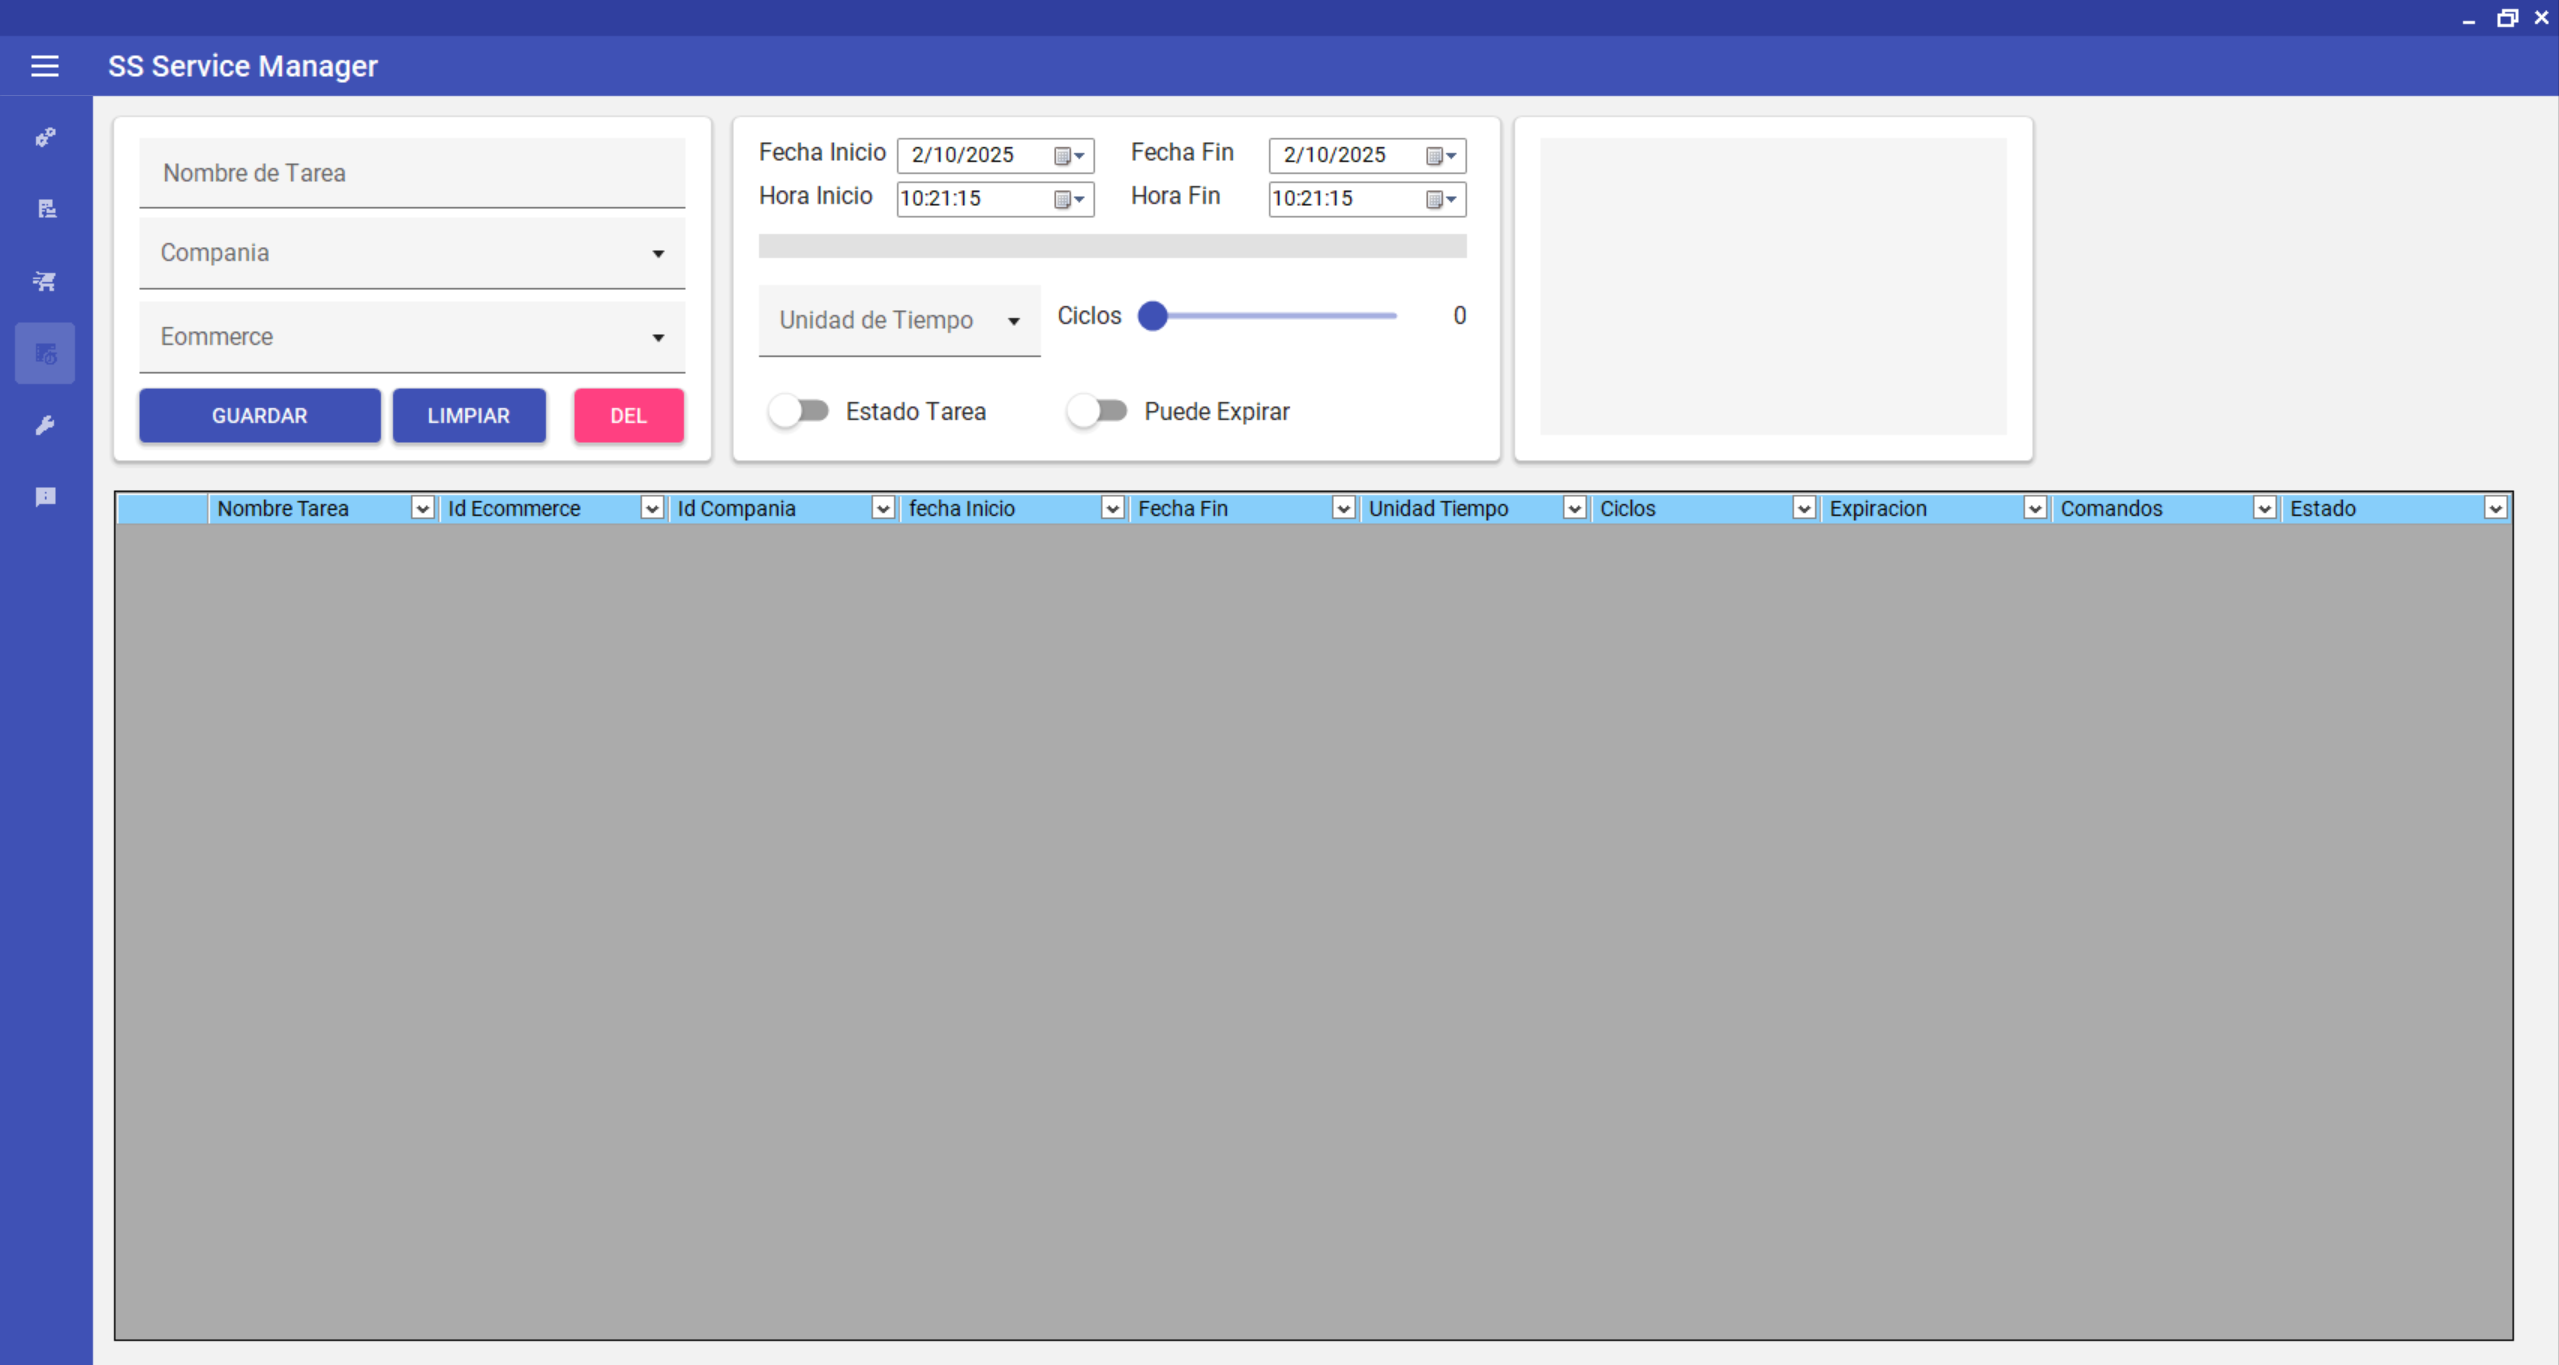
Task: Click the Ciclos slider handle
Action: pyautogui.click(x=1153, y=316)
